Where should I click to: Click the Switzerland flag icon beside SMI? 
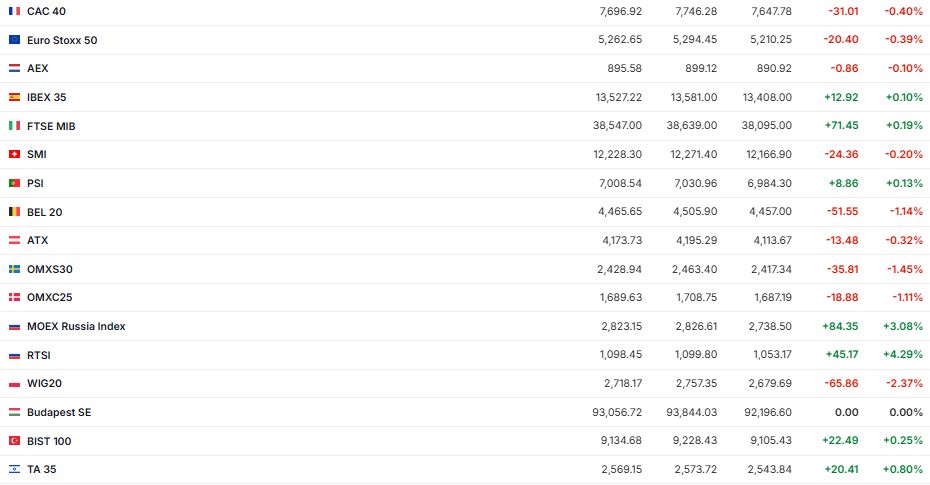click(x=14, y=154)
